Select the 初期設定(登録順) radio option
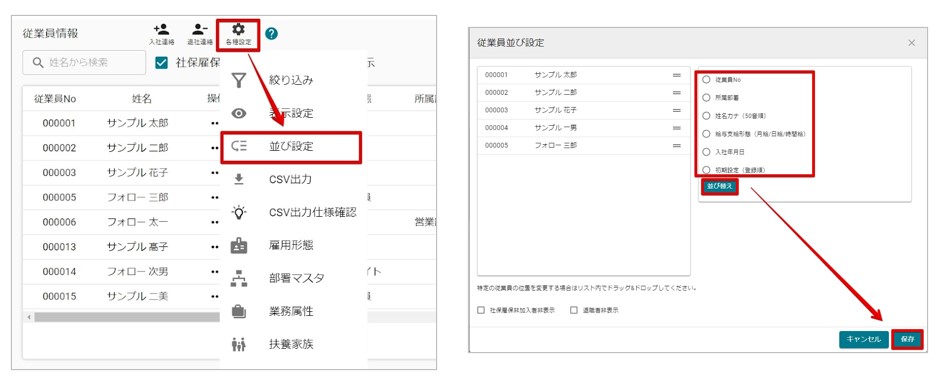The width and height of the screenshot is (940, 377). point(706,170)
